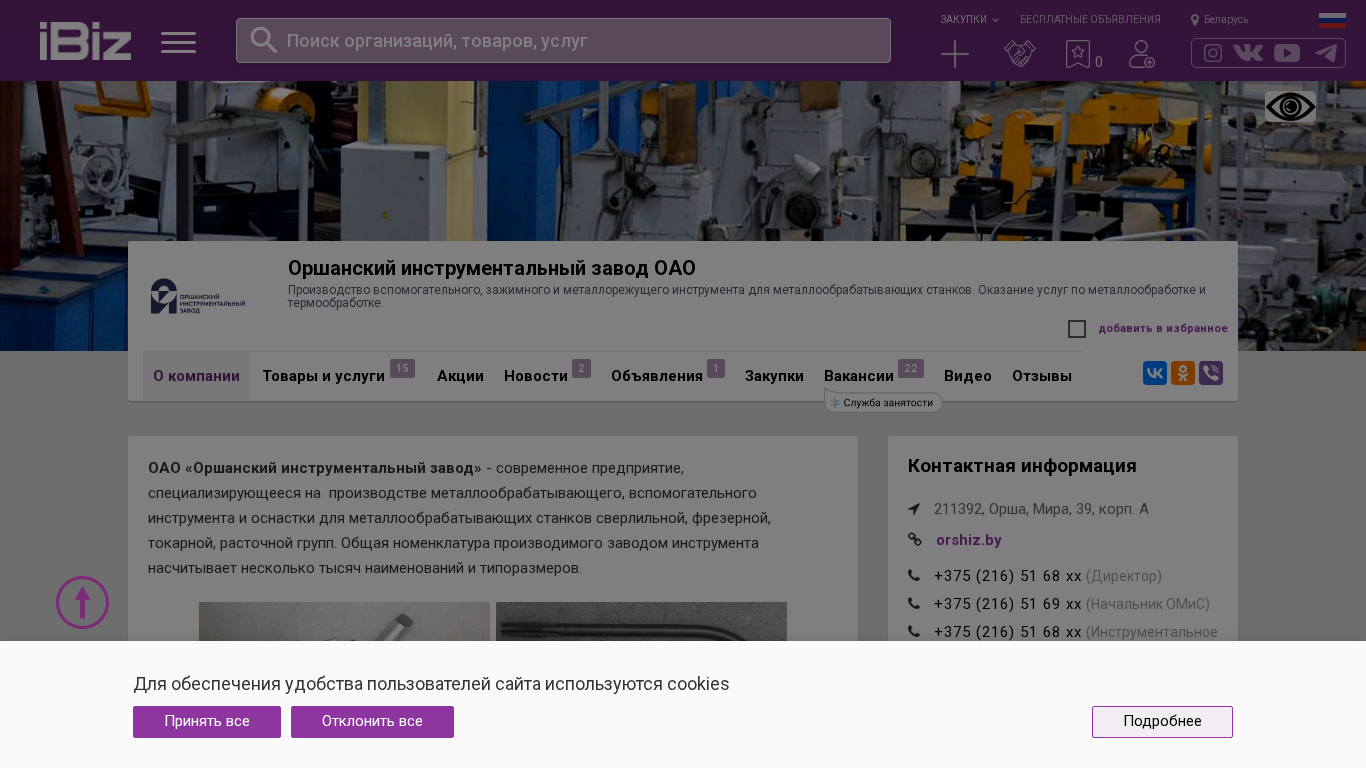
Task: Share via Viber purple icon
Action: pyautogui.click(x=1211, y=373)
